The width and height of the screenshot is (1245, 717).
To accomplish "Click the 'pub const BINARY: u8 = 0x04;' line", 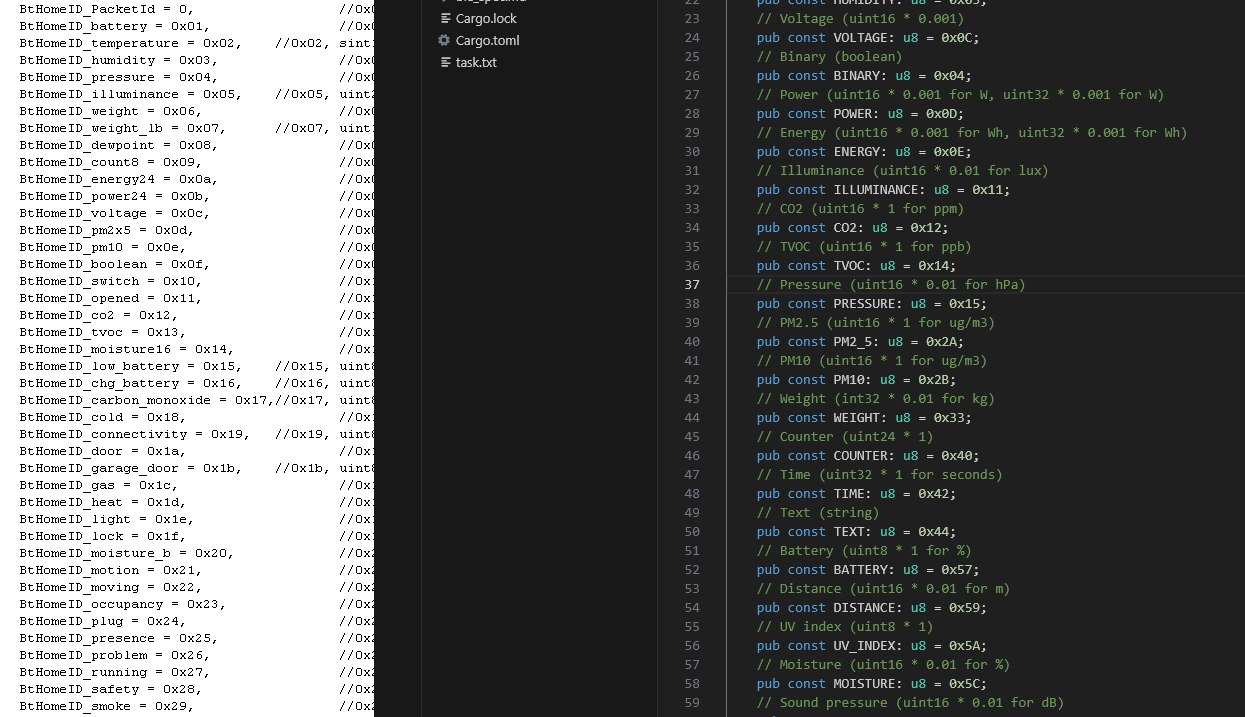I will pyautogui.click(x=864, y=75).
